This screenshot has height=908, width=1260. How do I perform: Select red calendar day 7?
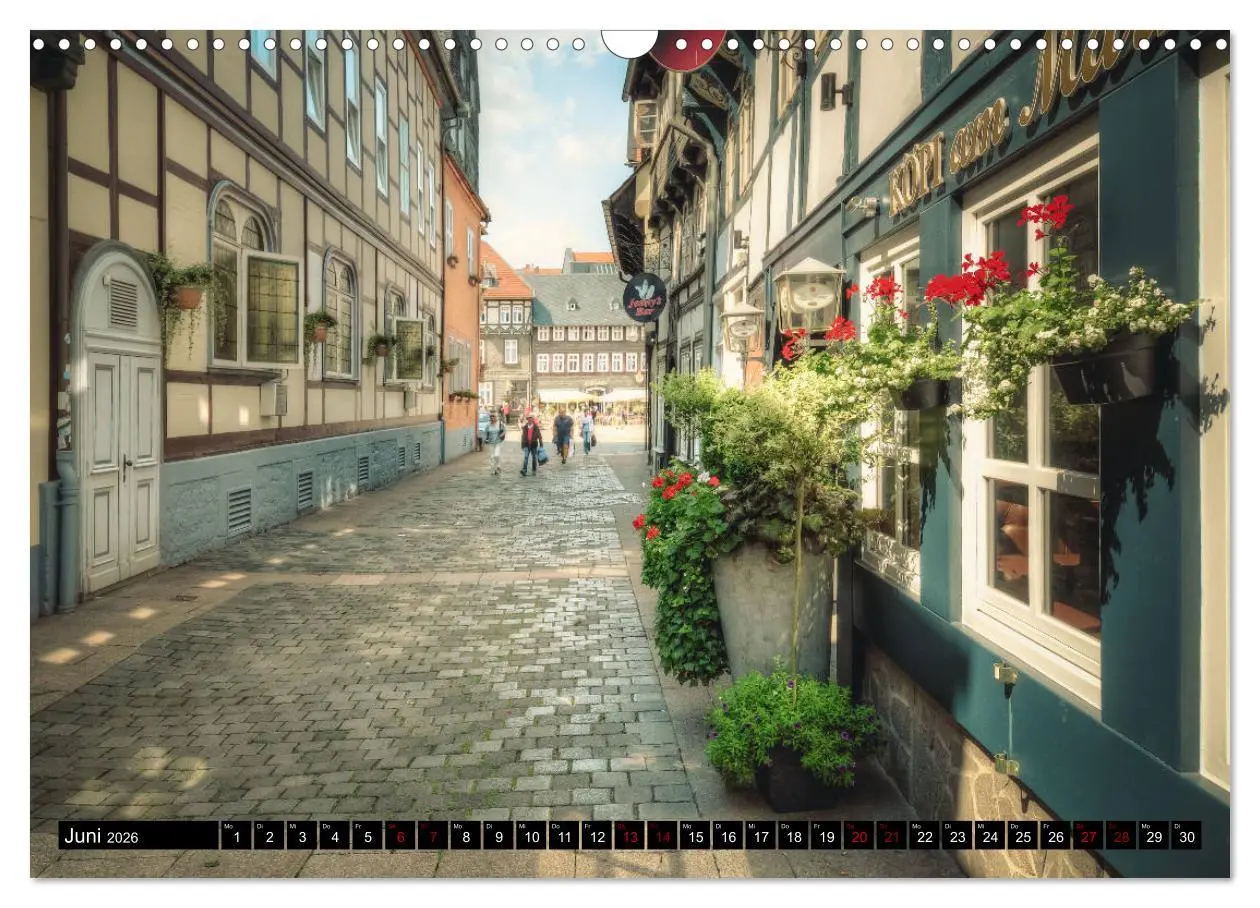[x=433, y=836]
